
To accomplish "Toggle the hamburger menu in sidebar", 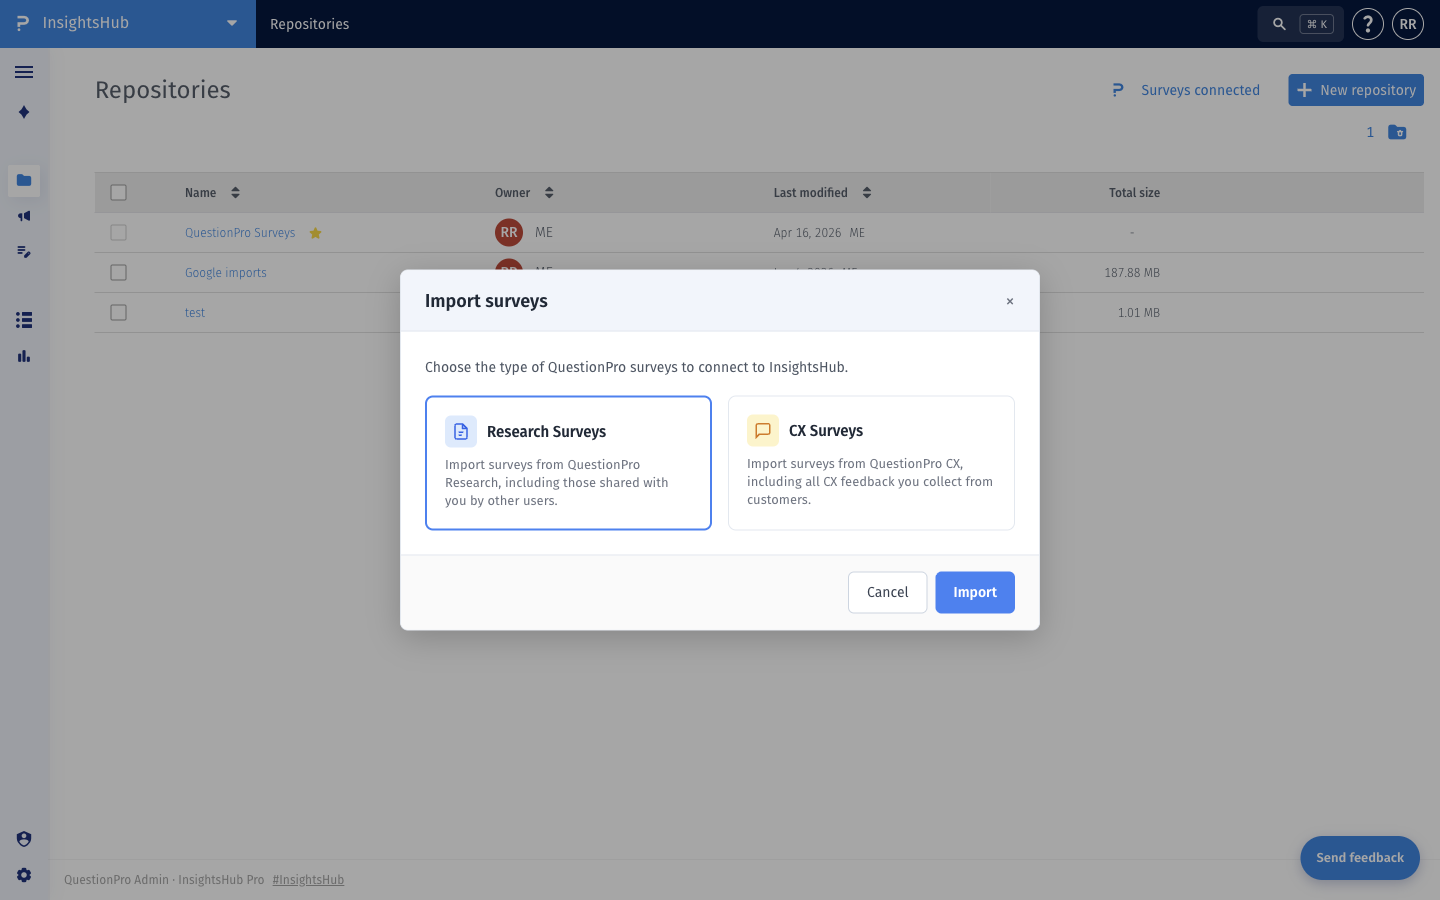I will pyautogui.click(x=24, y=72).
